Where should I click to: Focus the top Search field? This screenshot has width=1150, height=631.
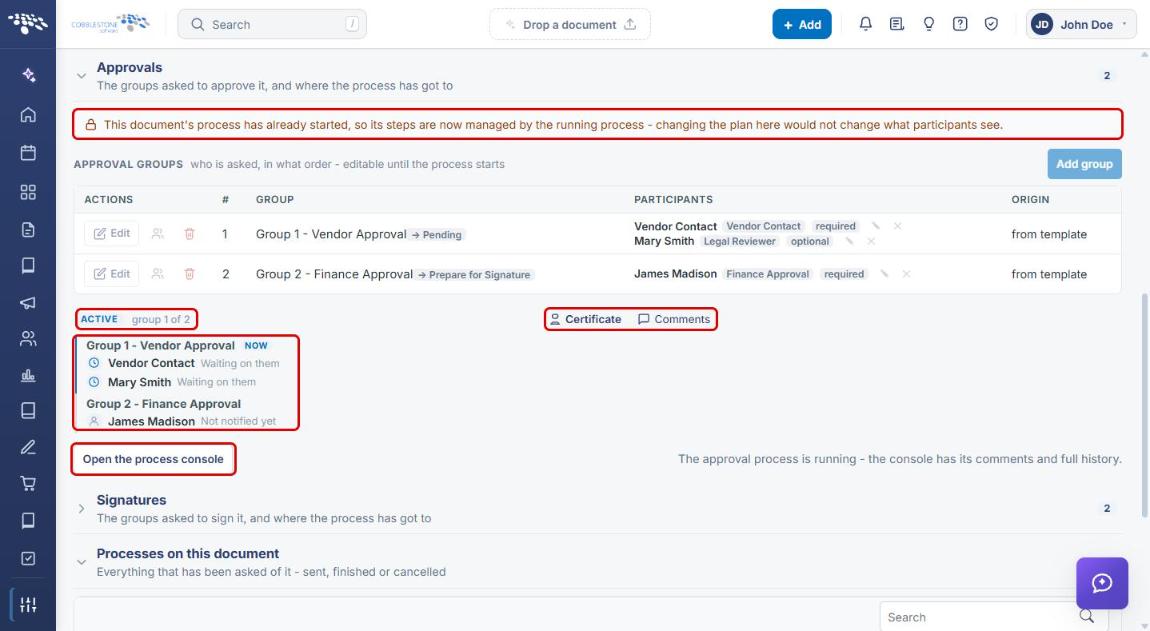click(272, 24)
